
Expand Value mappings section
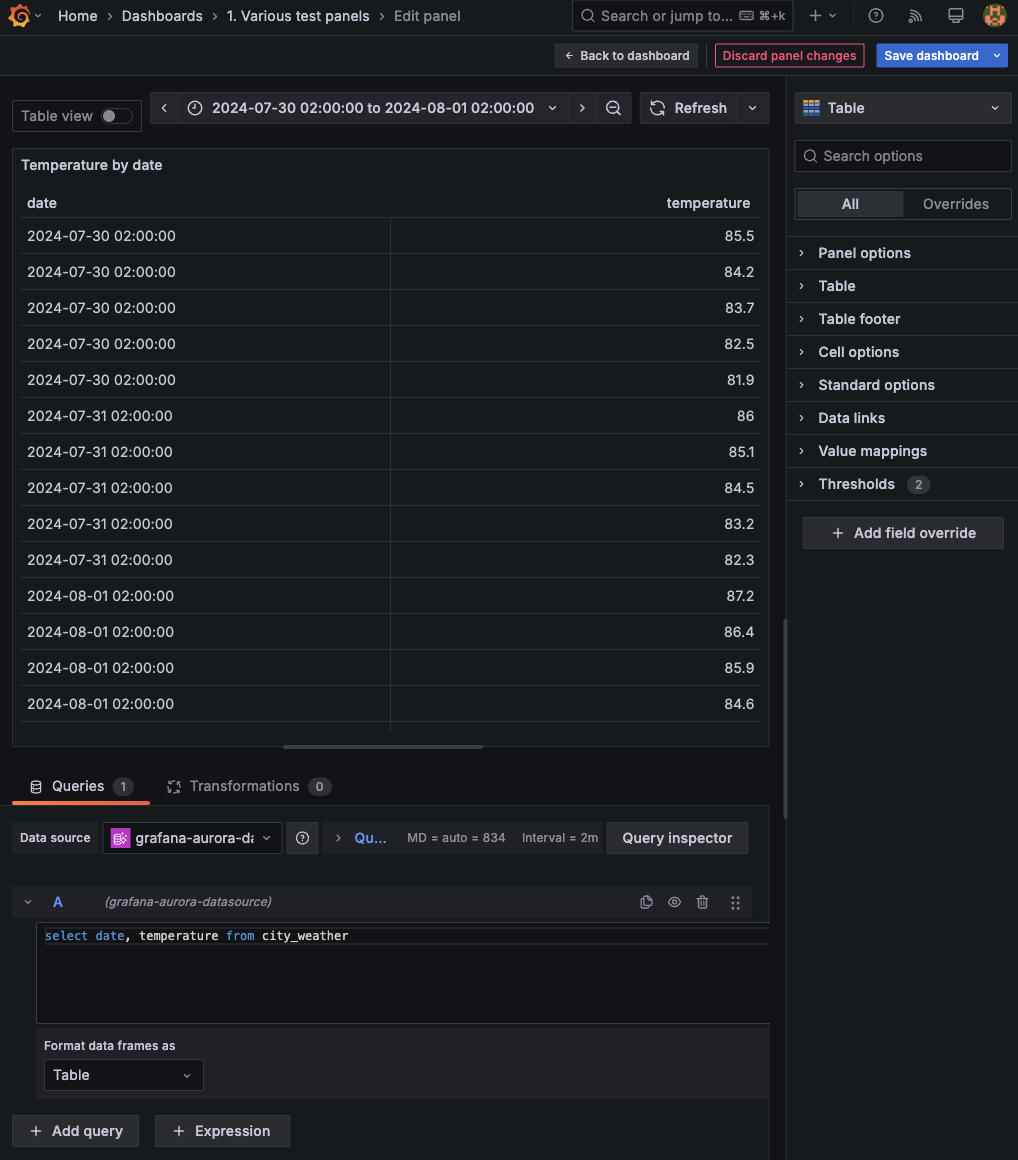(x=903, y=451)
